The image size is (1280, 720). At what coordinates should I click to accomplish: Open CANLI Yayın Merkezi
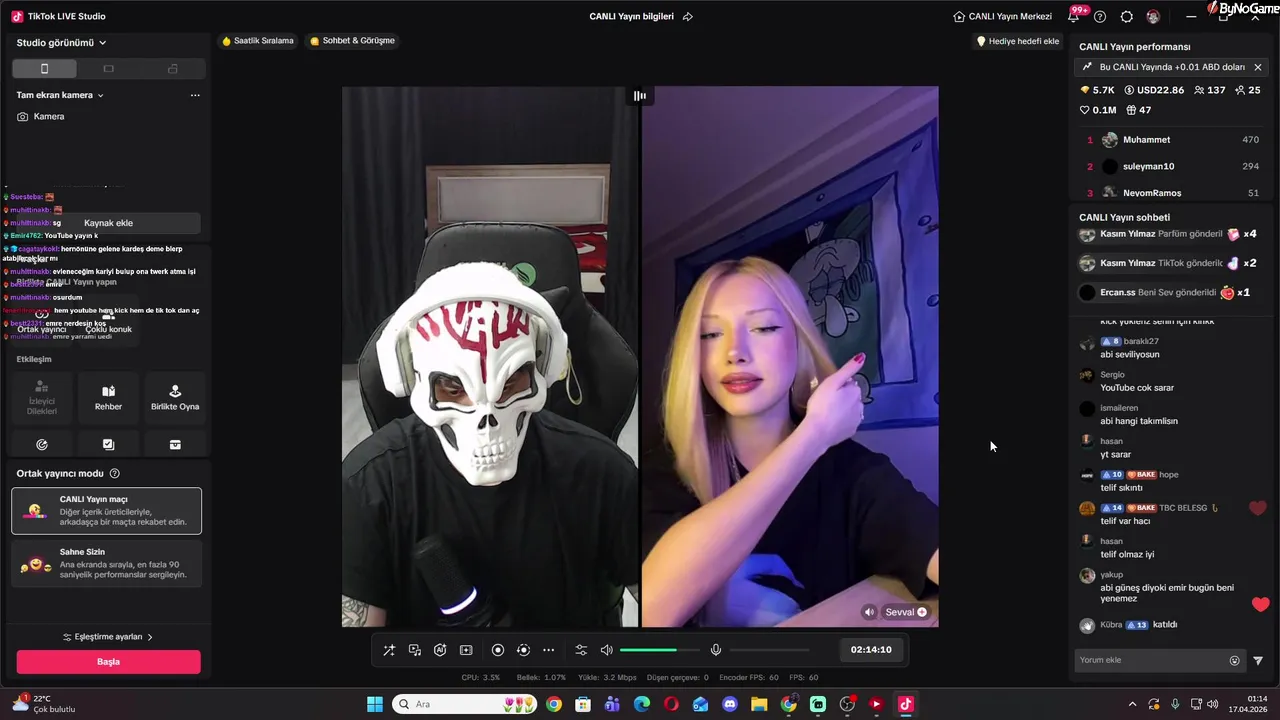click(1003, 16)
